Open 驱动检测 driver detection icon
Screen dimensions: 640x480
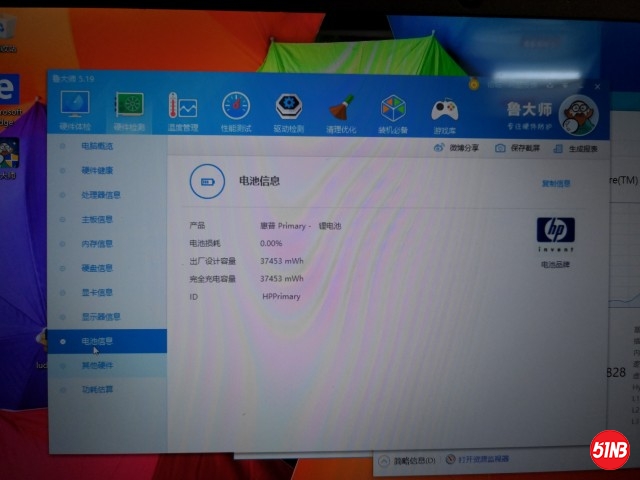point(290,112)
